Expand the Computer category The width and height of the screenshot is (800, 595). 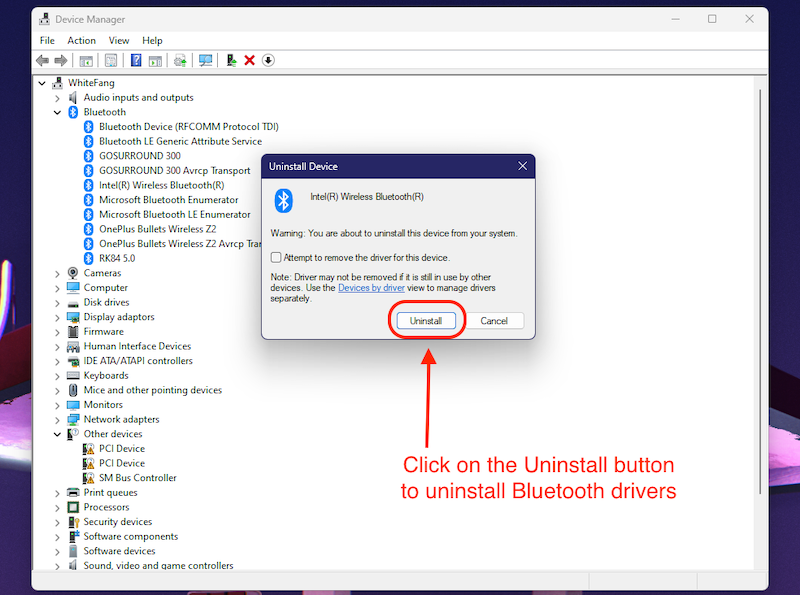(57, 288)
